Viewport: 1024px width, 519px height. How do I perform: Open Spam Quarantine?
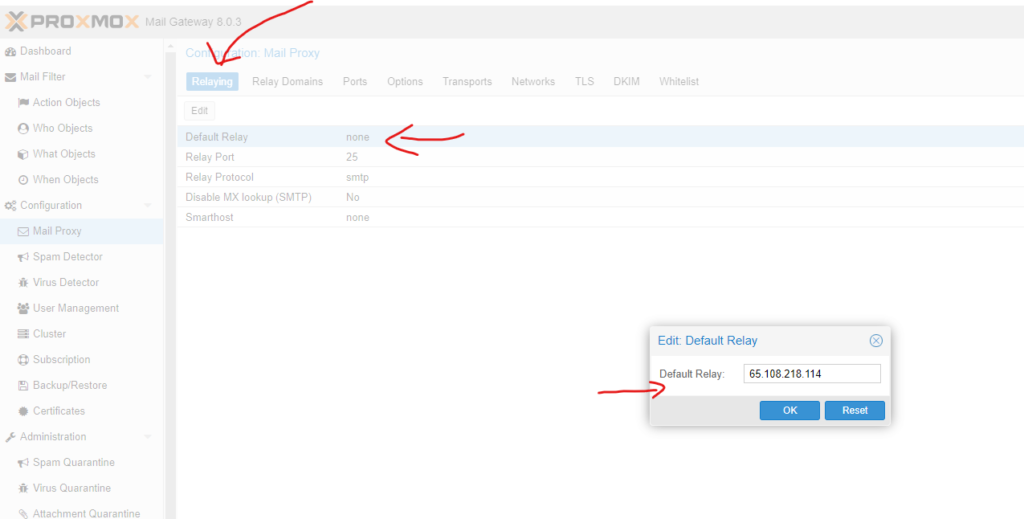74,462
